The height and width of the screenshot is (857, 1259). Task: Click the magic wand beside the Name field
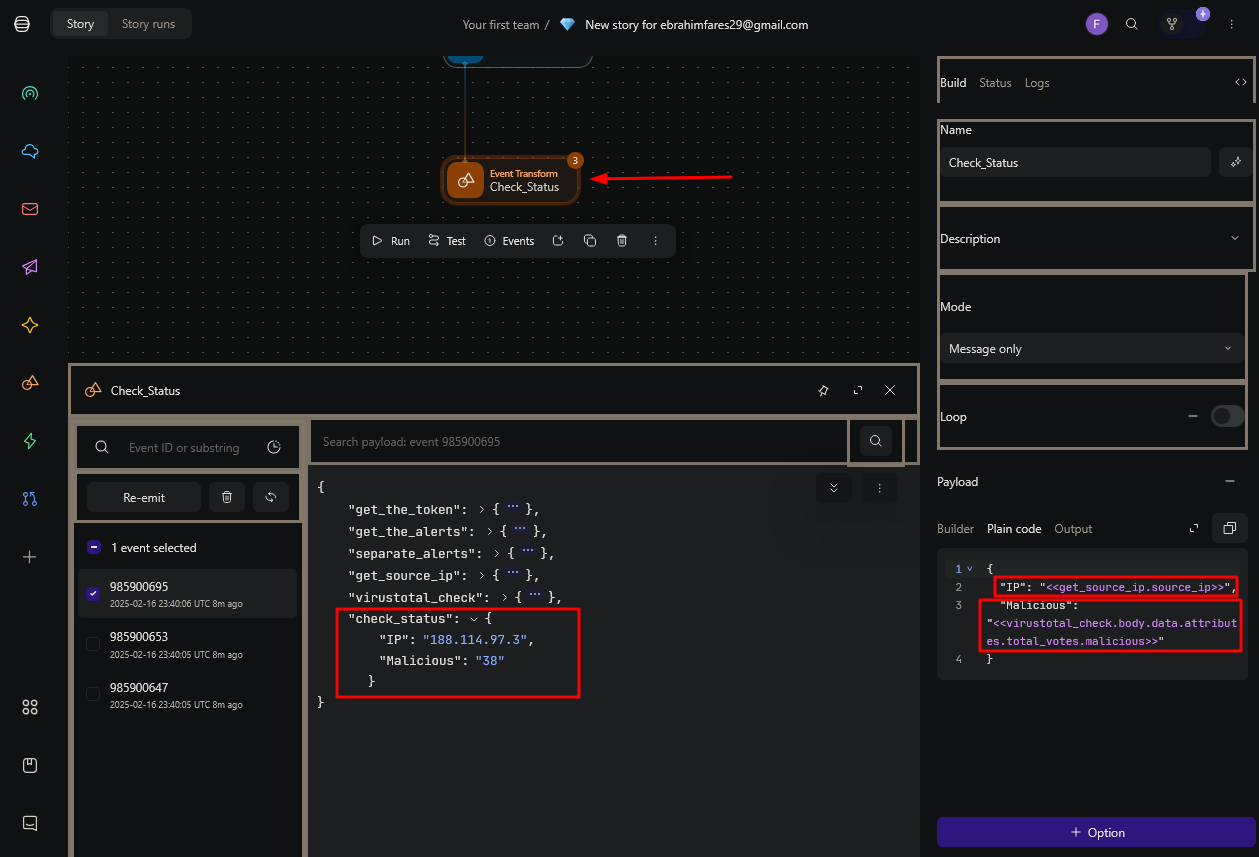point(1236,162)
